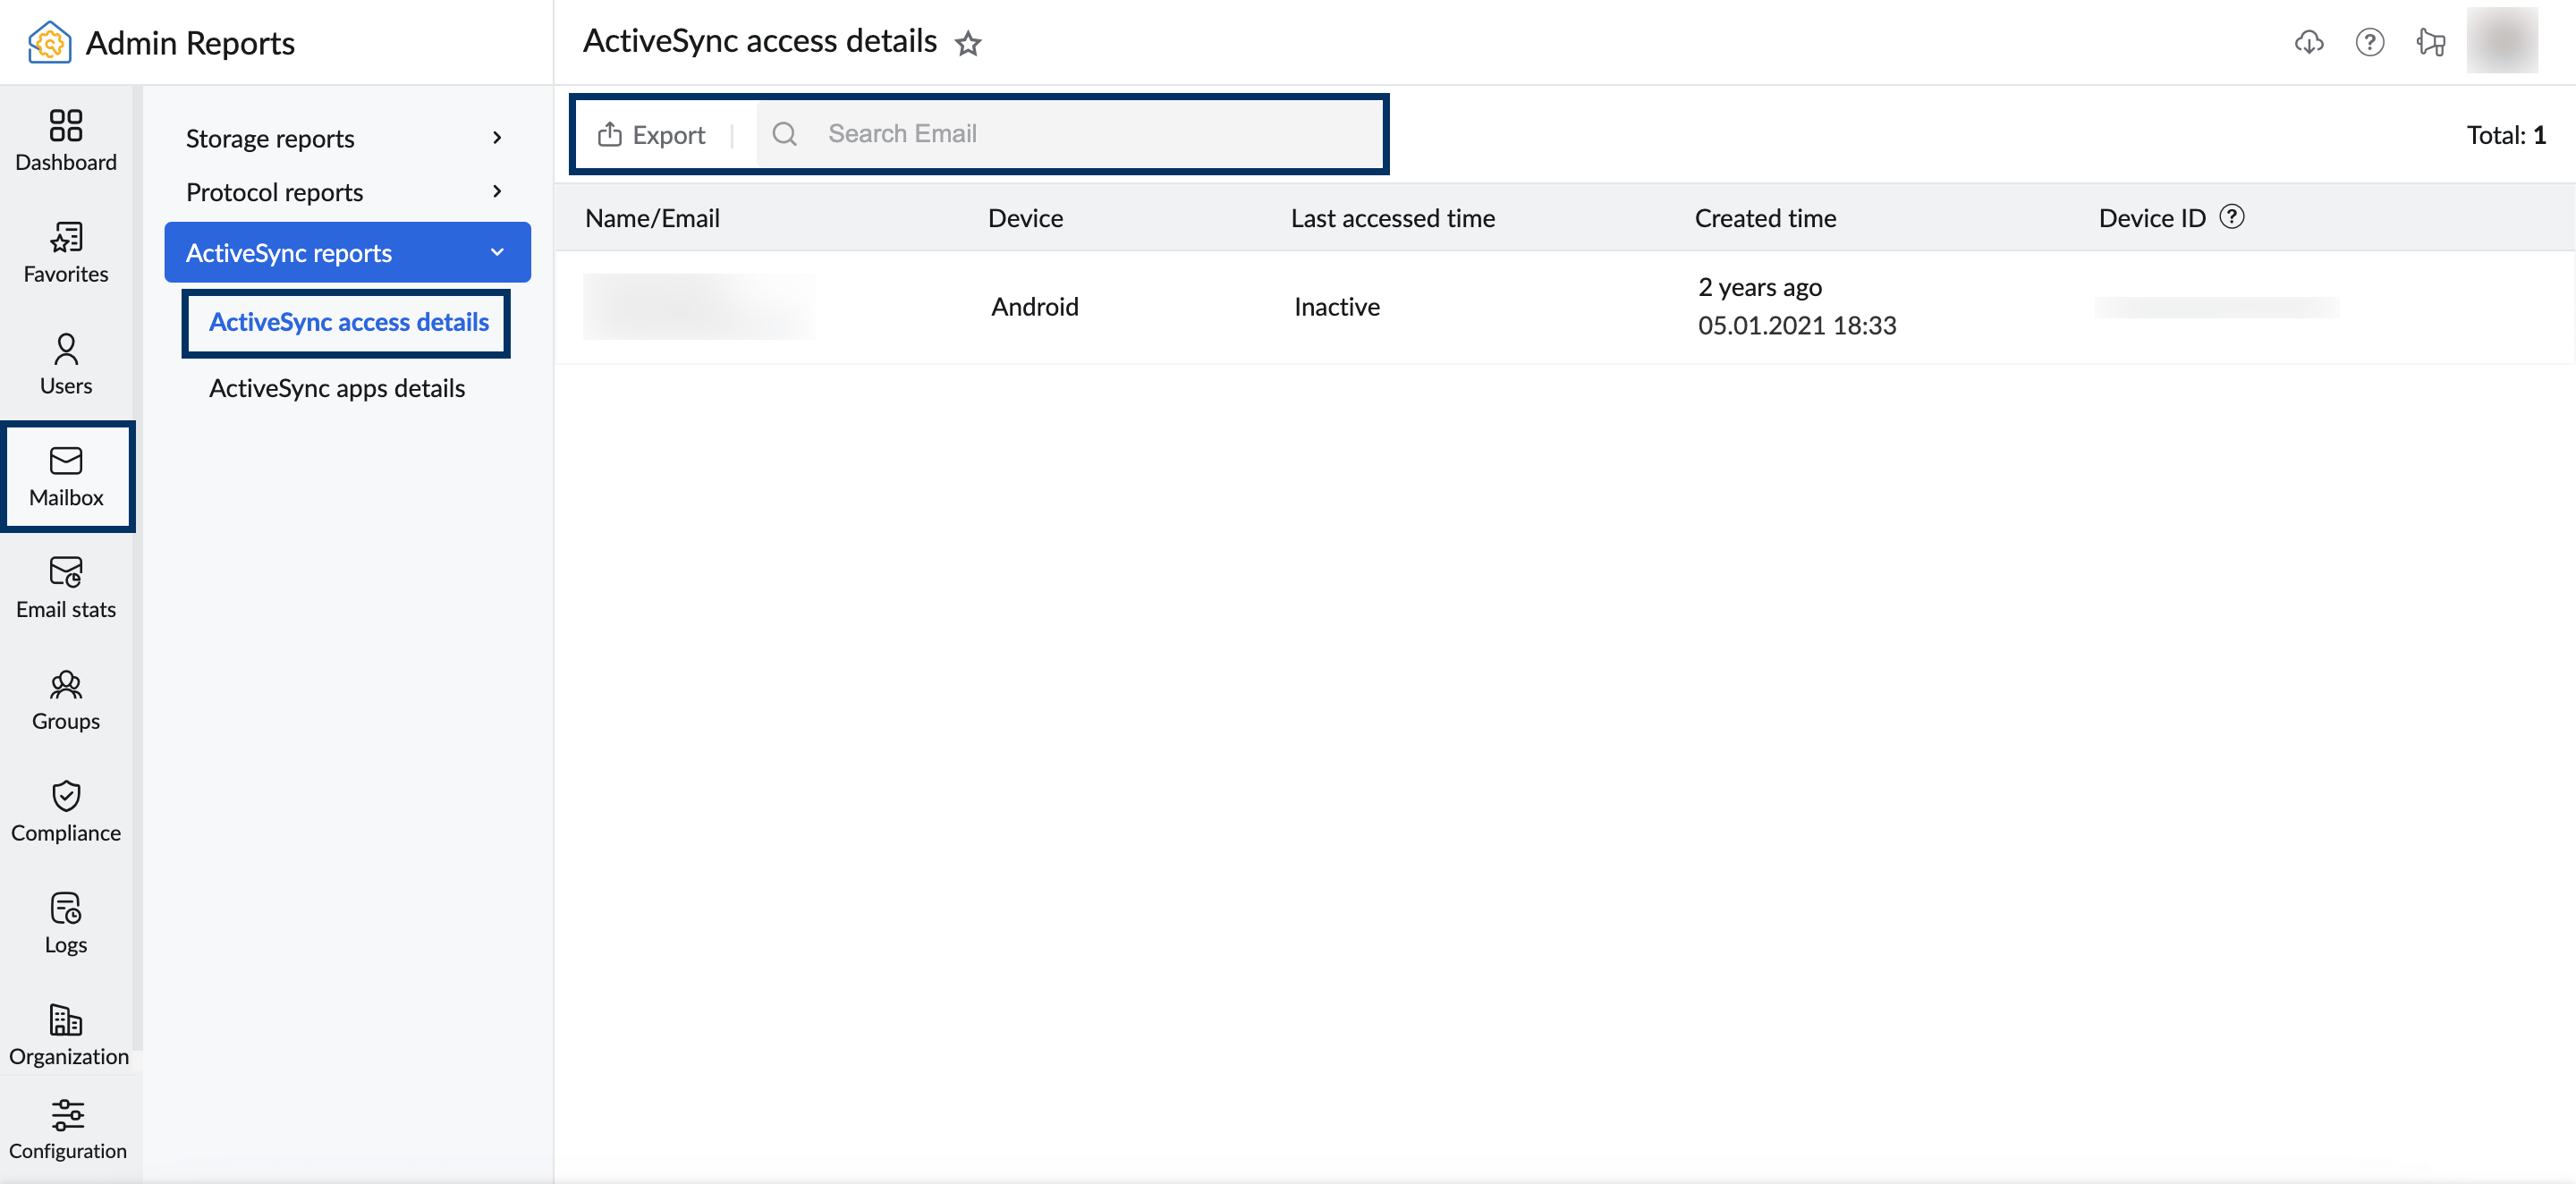The image size is (2576, 1184).
Task: Select ActiveSync access details report
Action: pos(348,322)
